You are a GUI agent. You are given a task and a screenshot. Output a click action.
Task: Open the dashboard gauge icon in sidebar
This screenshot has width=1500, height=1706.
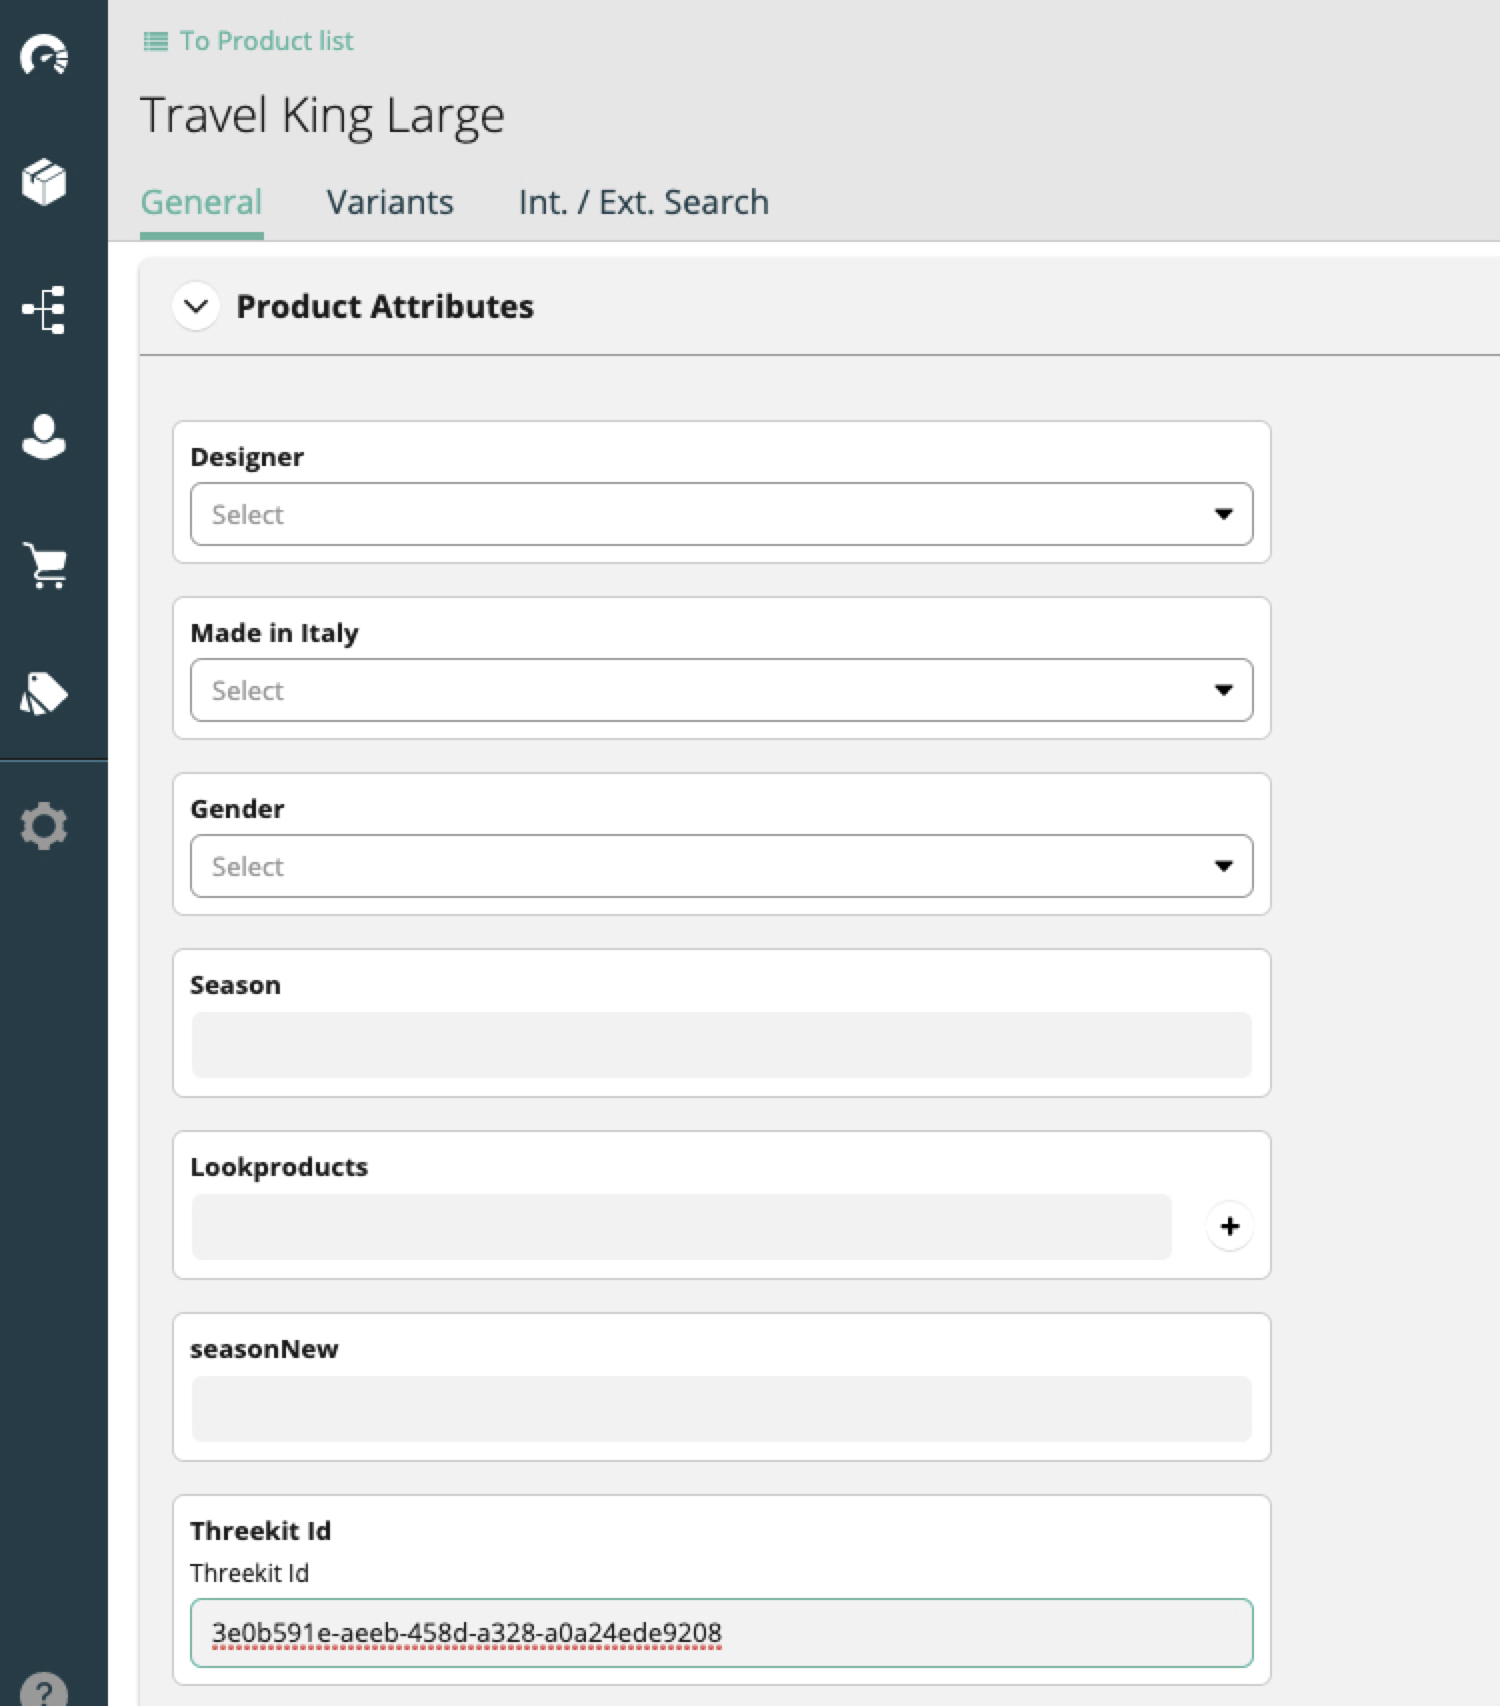pos(44,55)
